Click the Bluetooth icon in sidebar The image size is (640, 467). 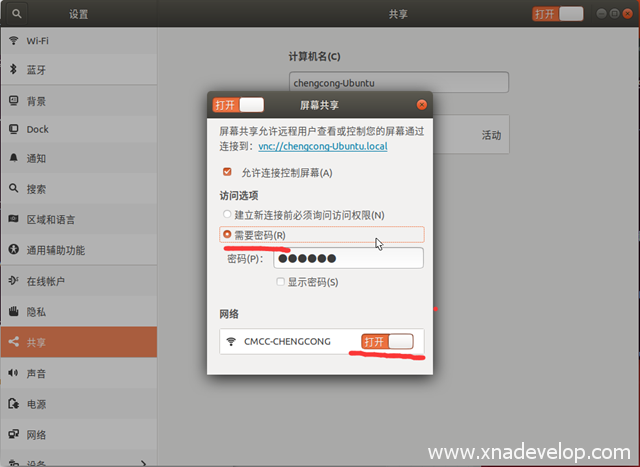(13, 70)
